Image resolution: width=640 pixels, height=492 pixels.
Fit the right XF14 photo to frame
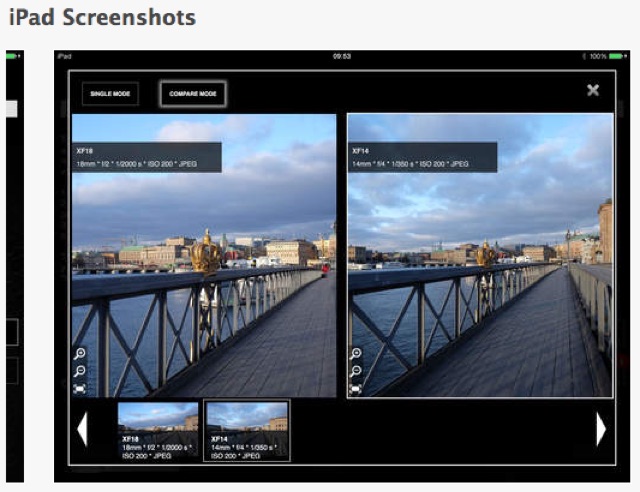355,388
